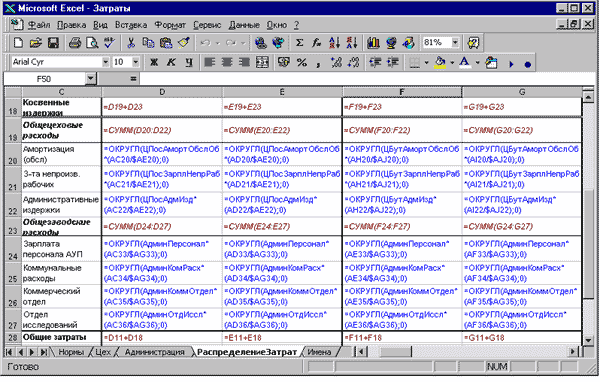600x382 pixels.
Task: Open the Формат menu
Action: tap(170, 25)
